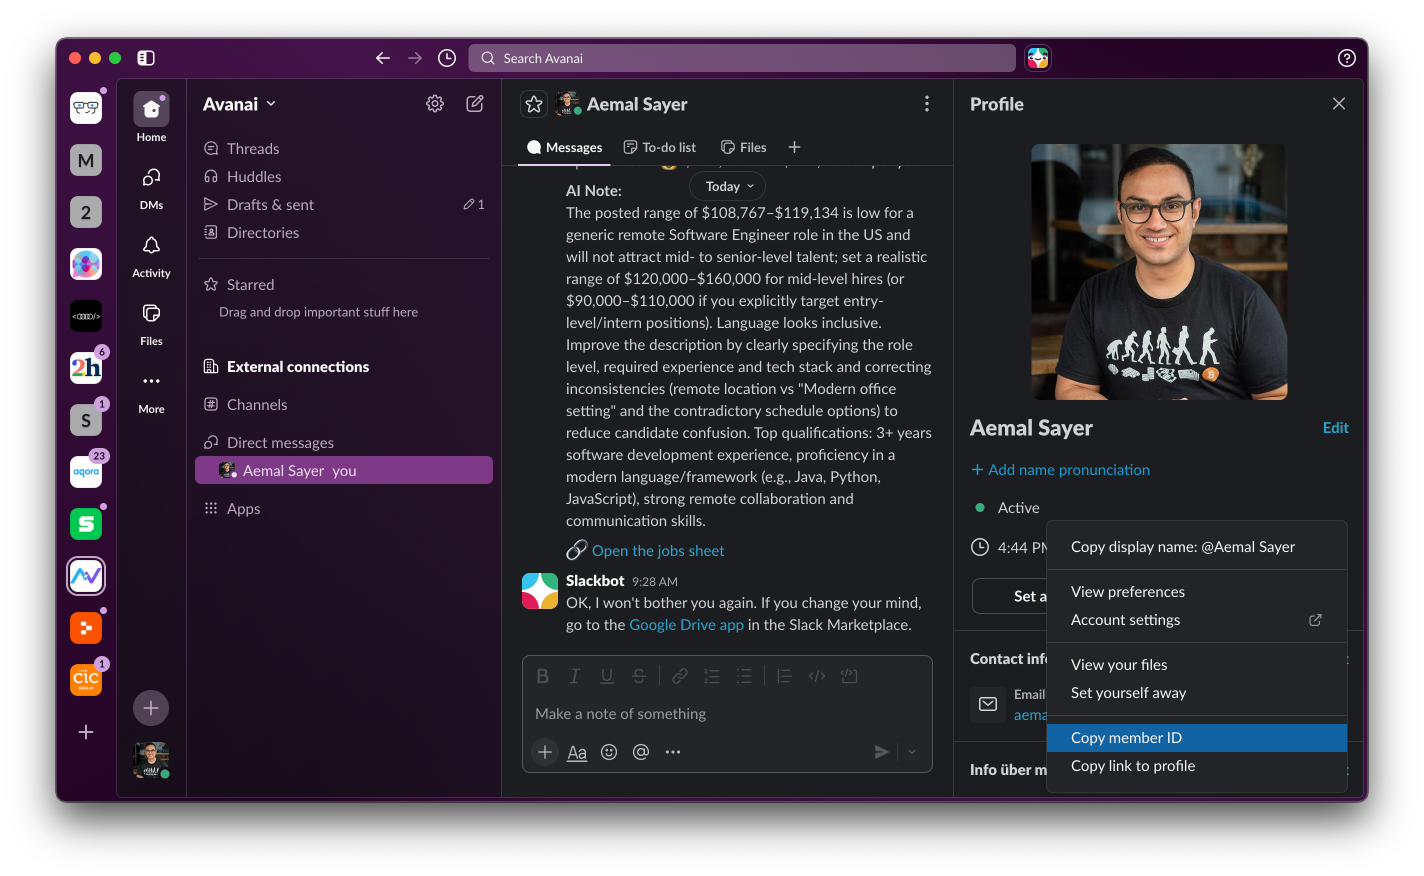Open the Today date dropdown
Image resolution: width=1424 pixels, height=876 pixels.
(728, 186)
